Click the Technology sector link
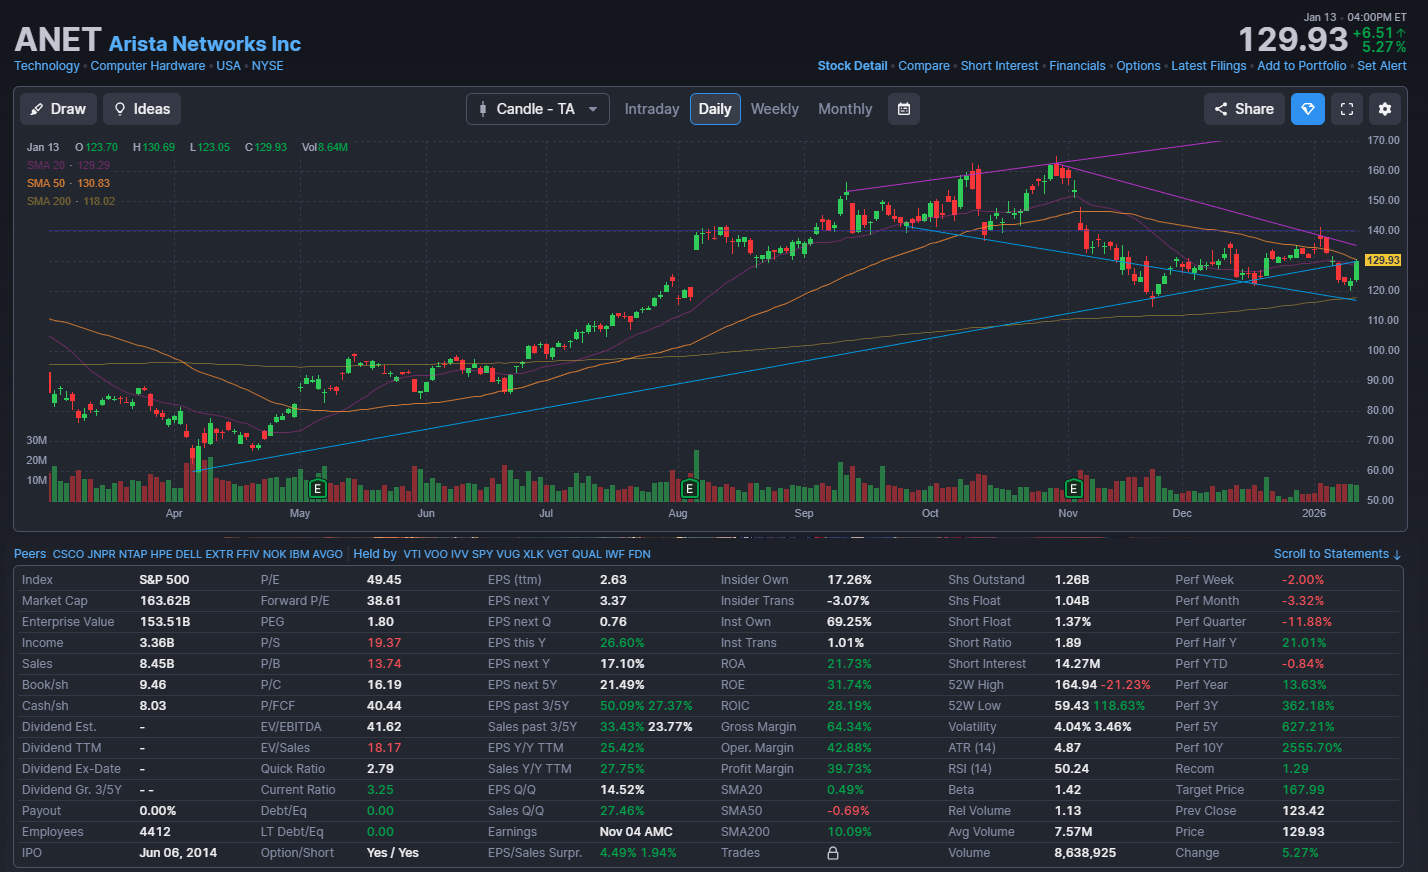 (x=47, y=66)
